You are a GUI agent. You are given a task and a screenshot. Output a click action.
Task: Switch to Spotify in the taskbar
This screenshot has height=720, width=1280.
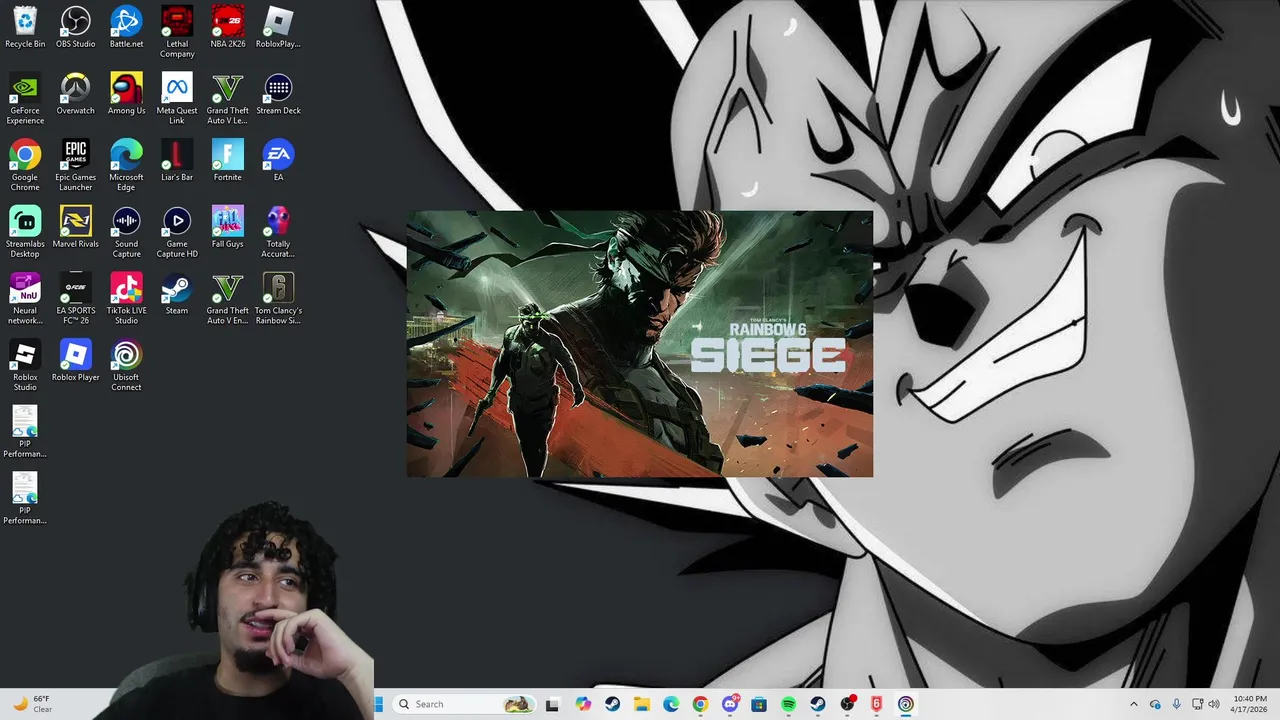point(788,704)
